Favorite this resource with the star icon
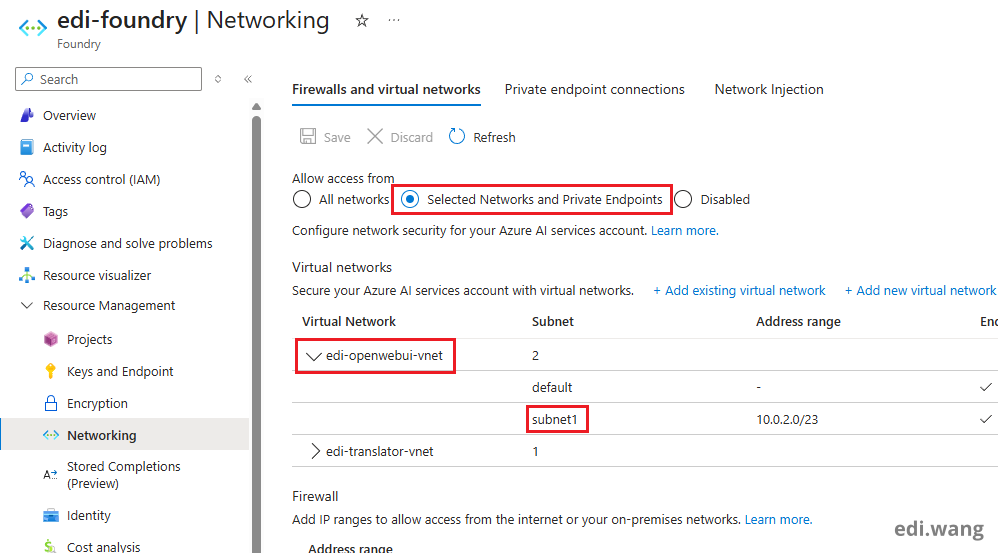Image resolution: width=998 pixels, height=553 pixels. [x=362, y=20]
